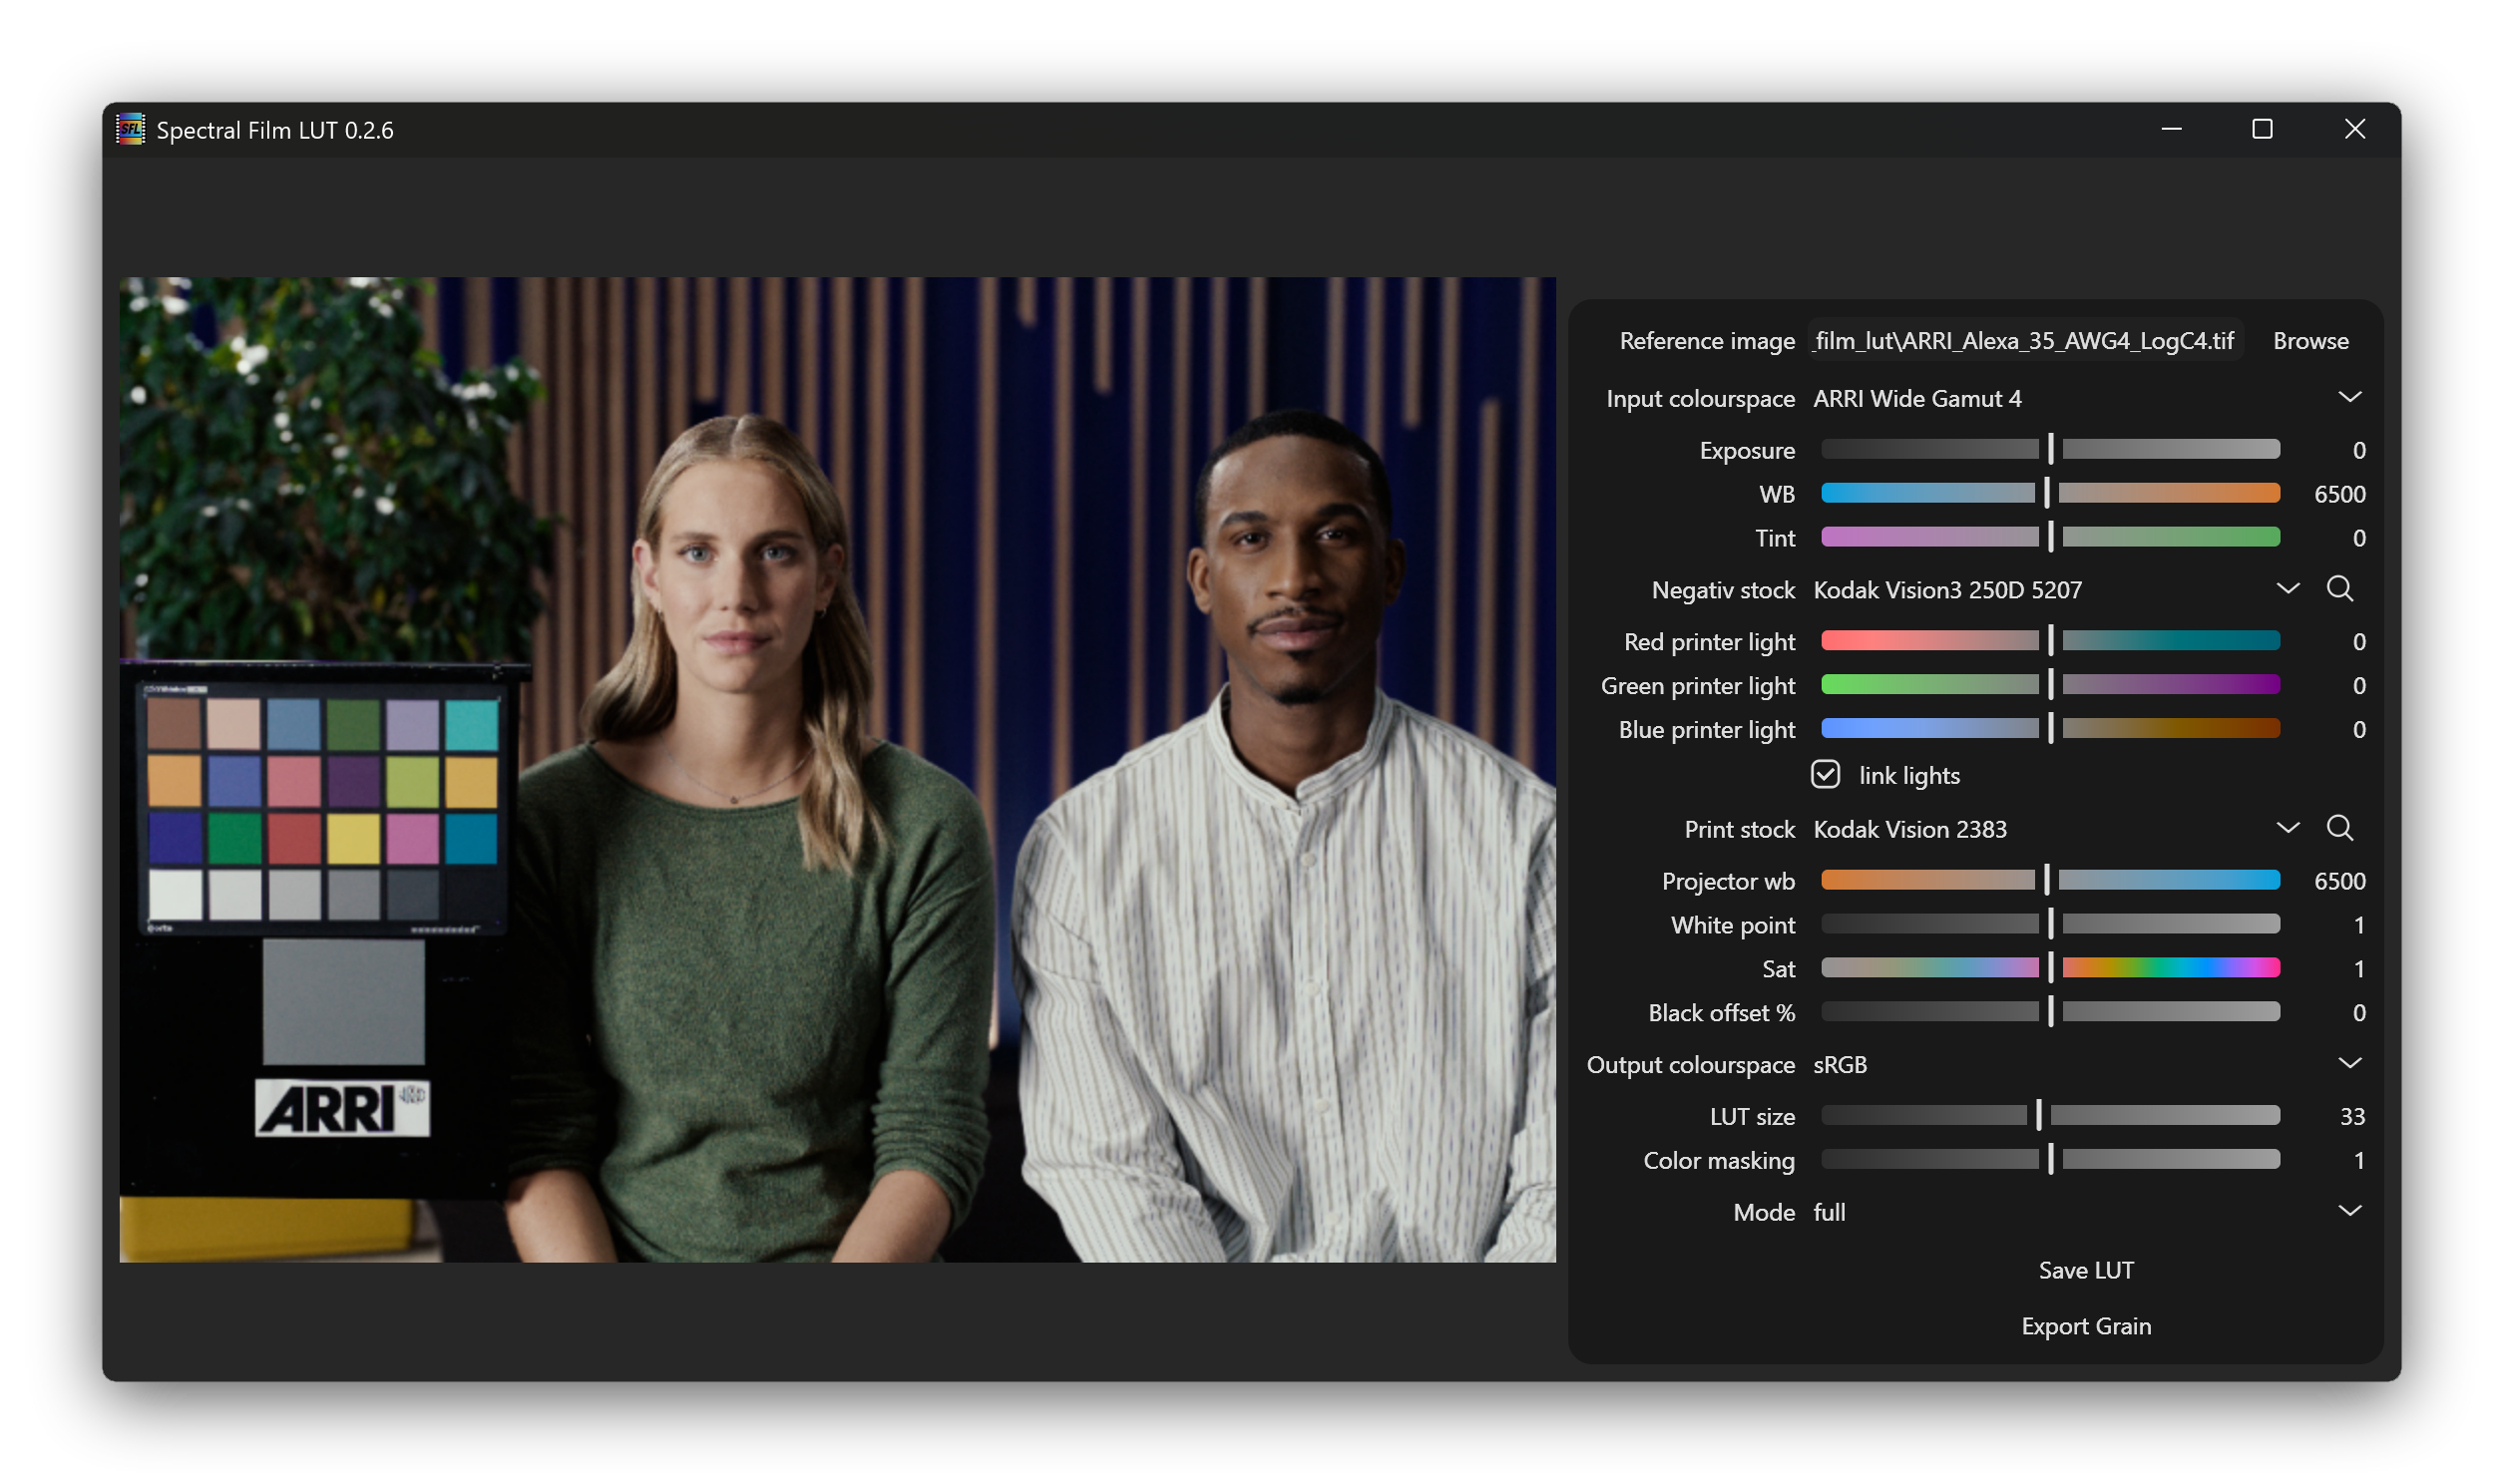Click the reference preview image
Viewport: 2504px width, 1484px height.
click(x=837, y=769)
